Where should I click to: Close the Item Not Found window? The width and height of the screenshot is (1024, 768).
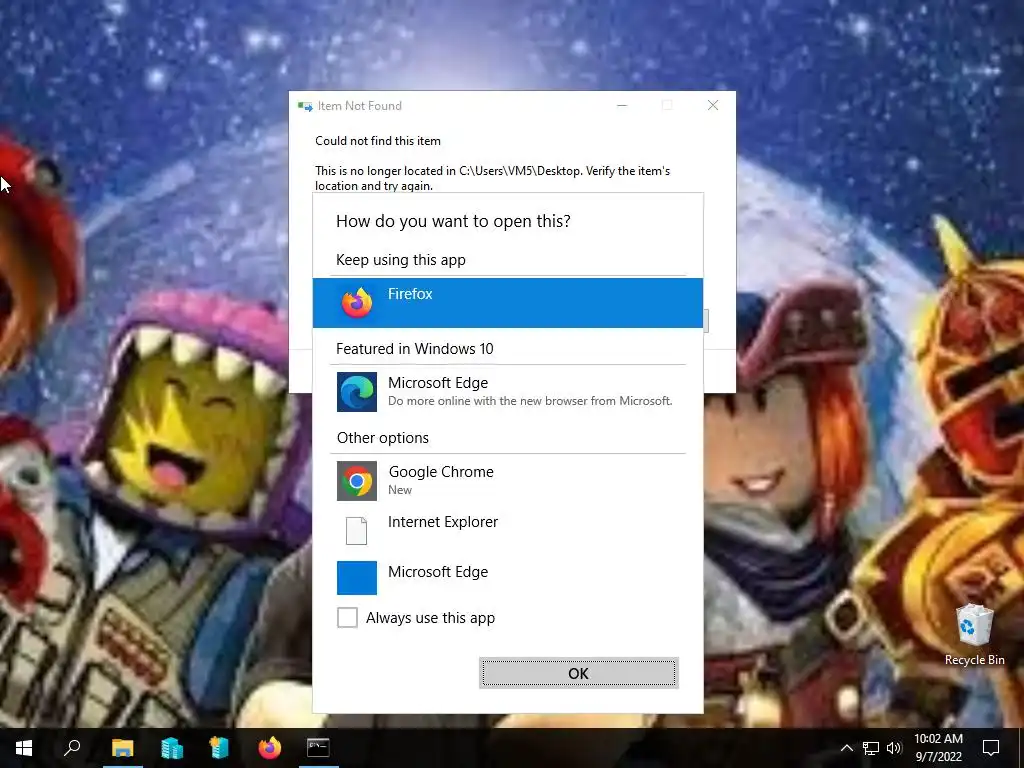[713, 105]
